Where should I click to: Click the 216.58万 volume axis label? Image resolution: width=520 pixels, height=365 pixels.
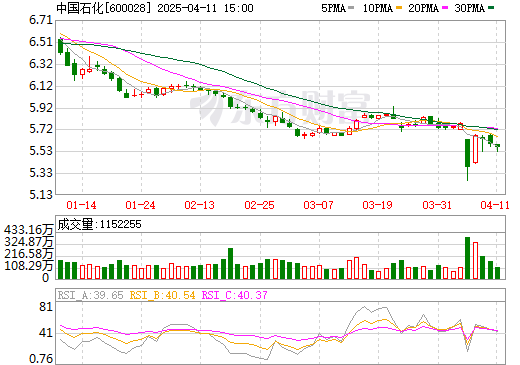29,254
